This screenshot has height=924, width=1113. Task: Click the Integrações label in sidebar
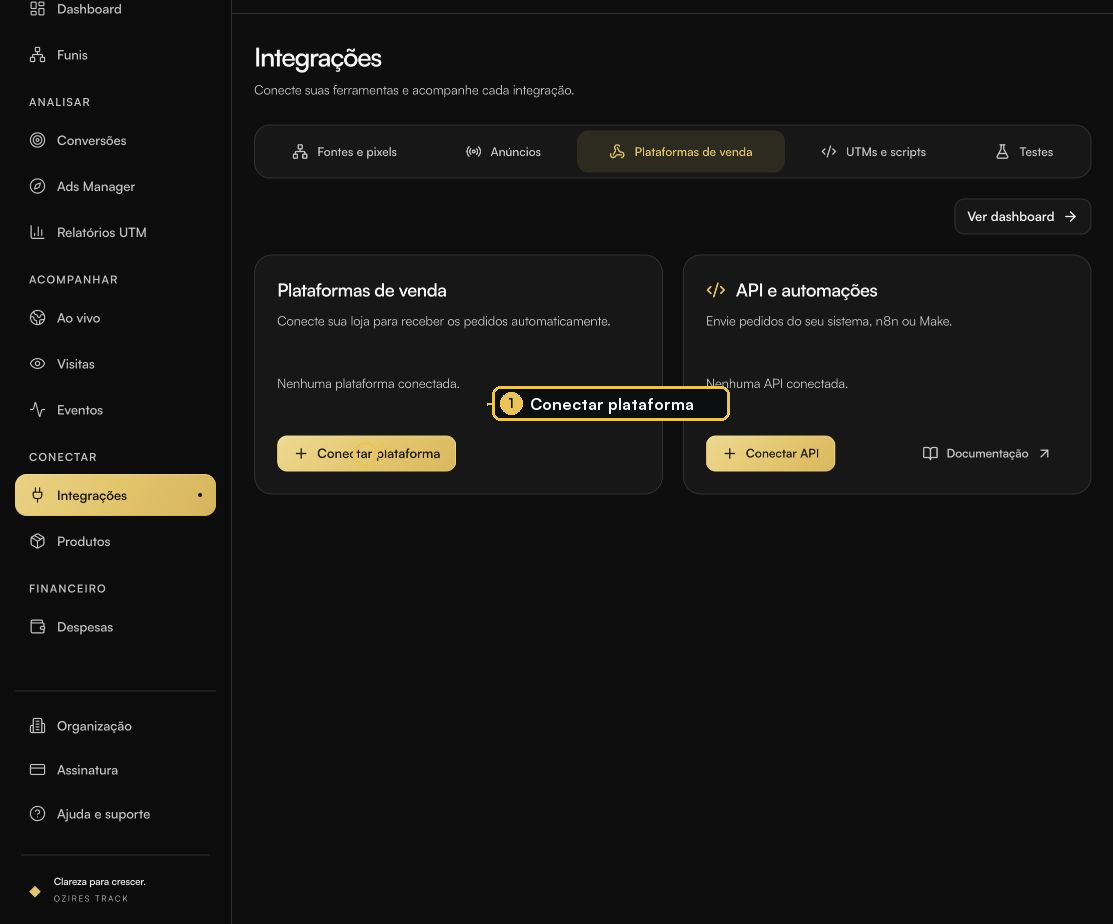pos(92,495)
